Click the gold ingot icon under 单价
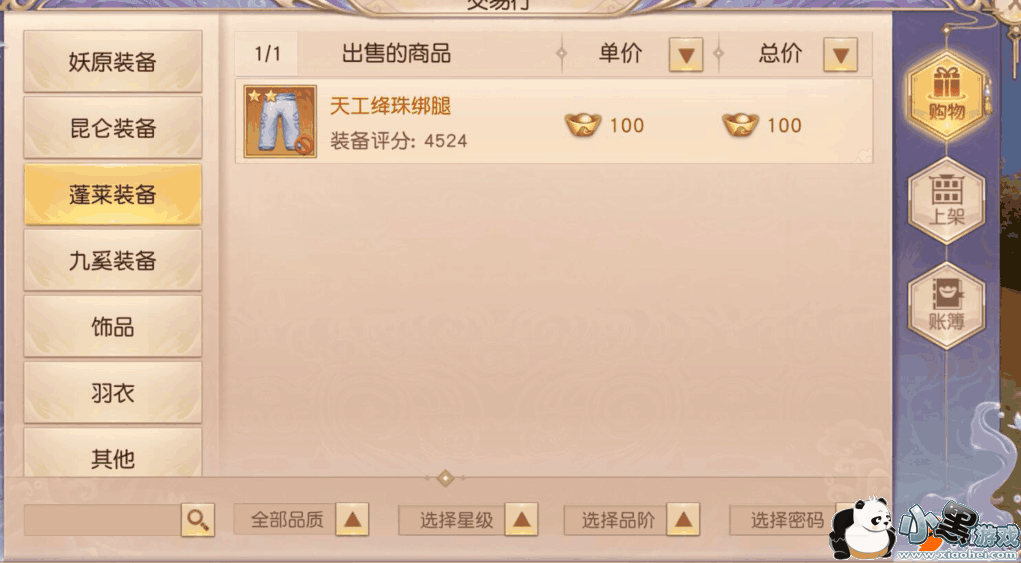The width and height of the screenshot is (1021, 563). 583,124
